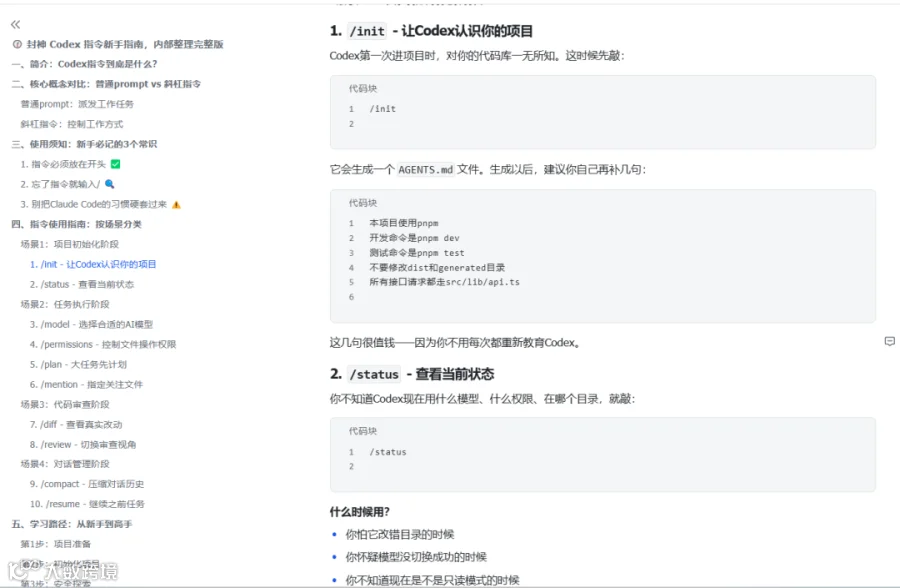Click code line '开发命令是pnpm dev'
Image resolution: width=900 pixels, height=588 pixels.
[x=414, y=238]
